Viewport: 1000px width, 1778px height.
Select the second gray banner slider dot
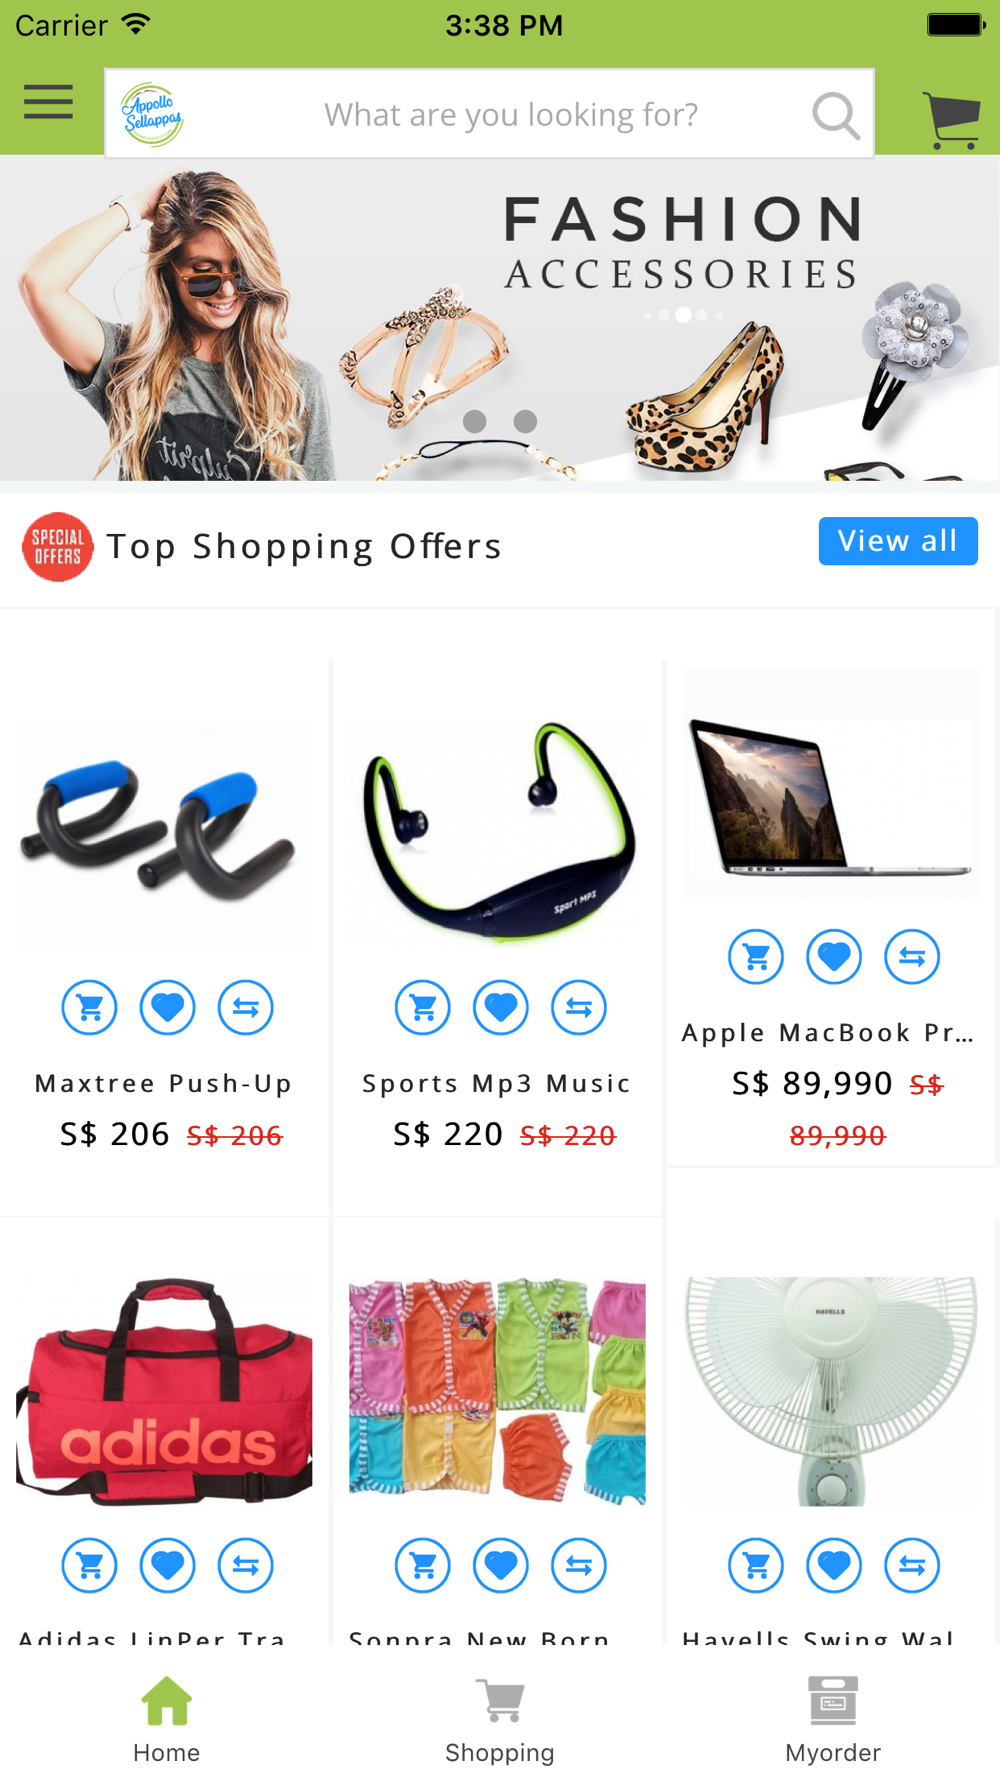click(525, 422)
